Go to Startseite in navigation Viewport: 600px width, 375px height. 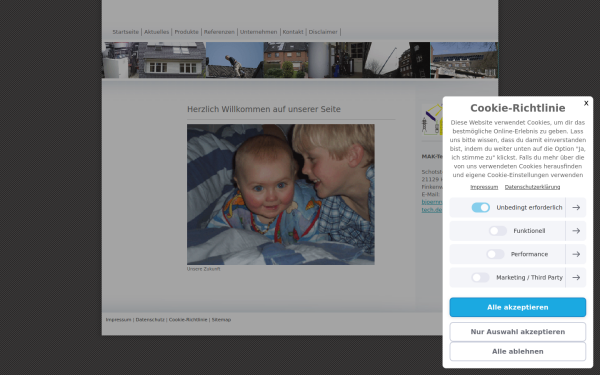126,32
